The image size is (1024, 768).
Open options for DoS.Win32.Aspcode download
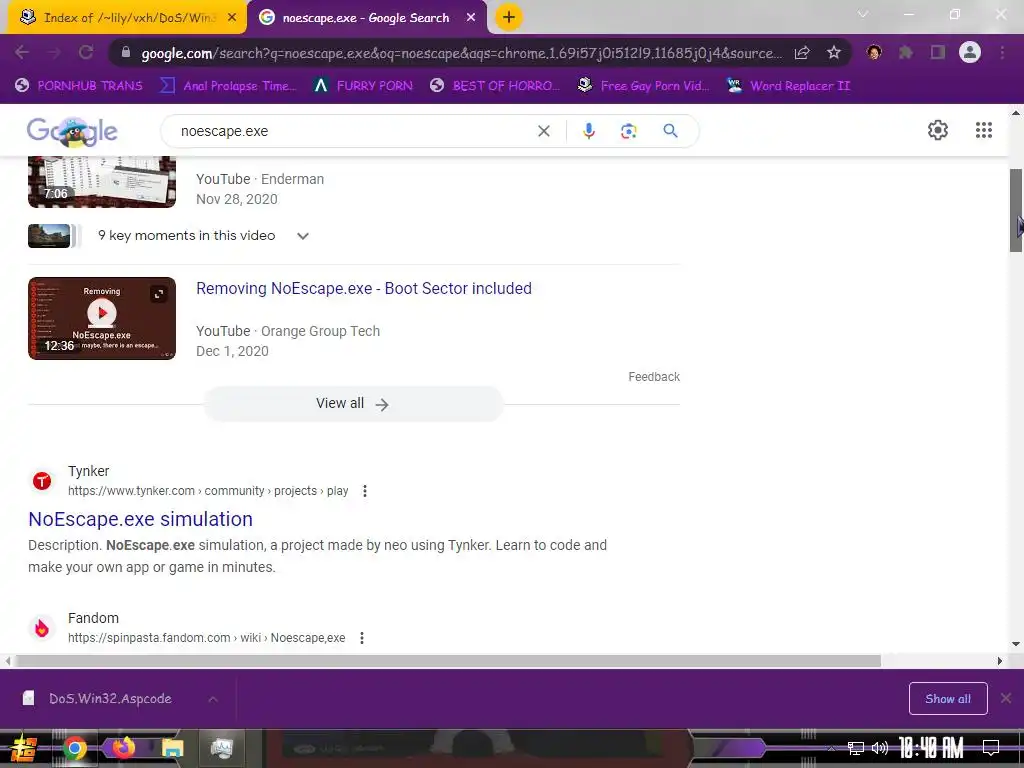(x=213, y=699)
